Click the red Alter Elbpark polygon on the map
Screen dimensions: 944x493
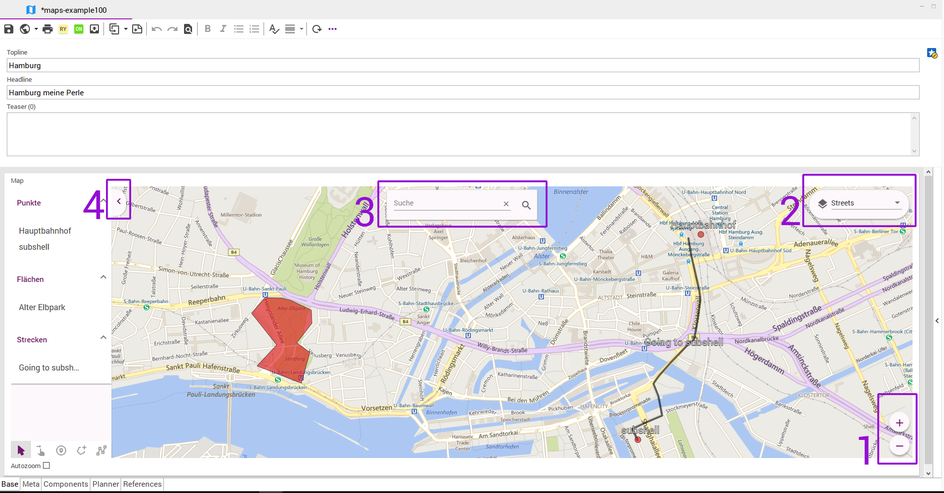(283, 338)
